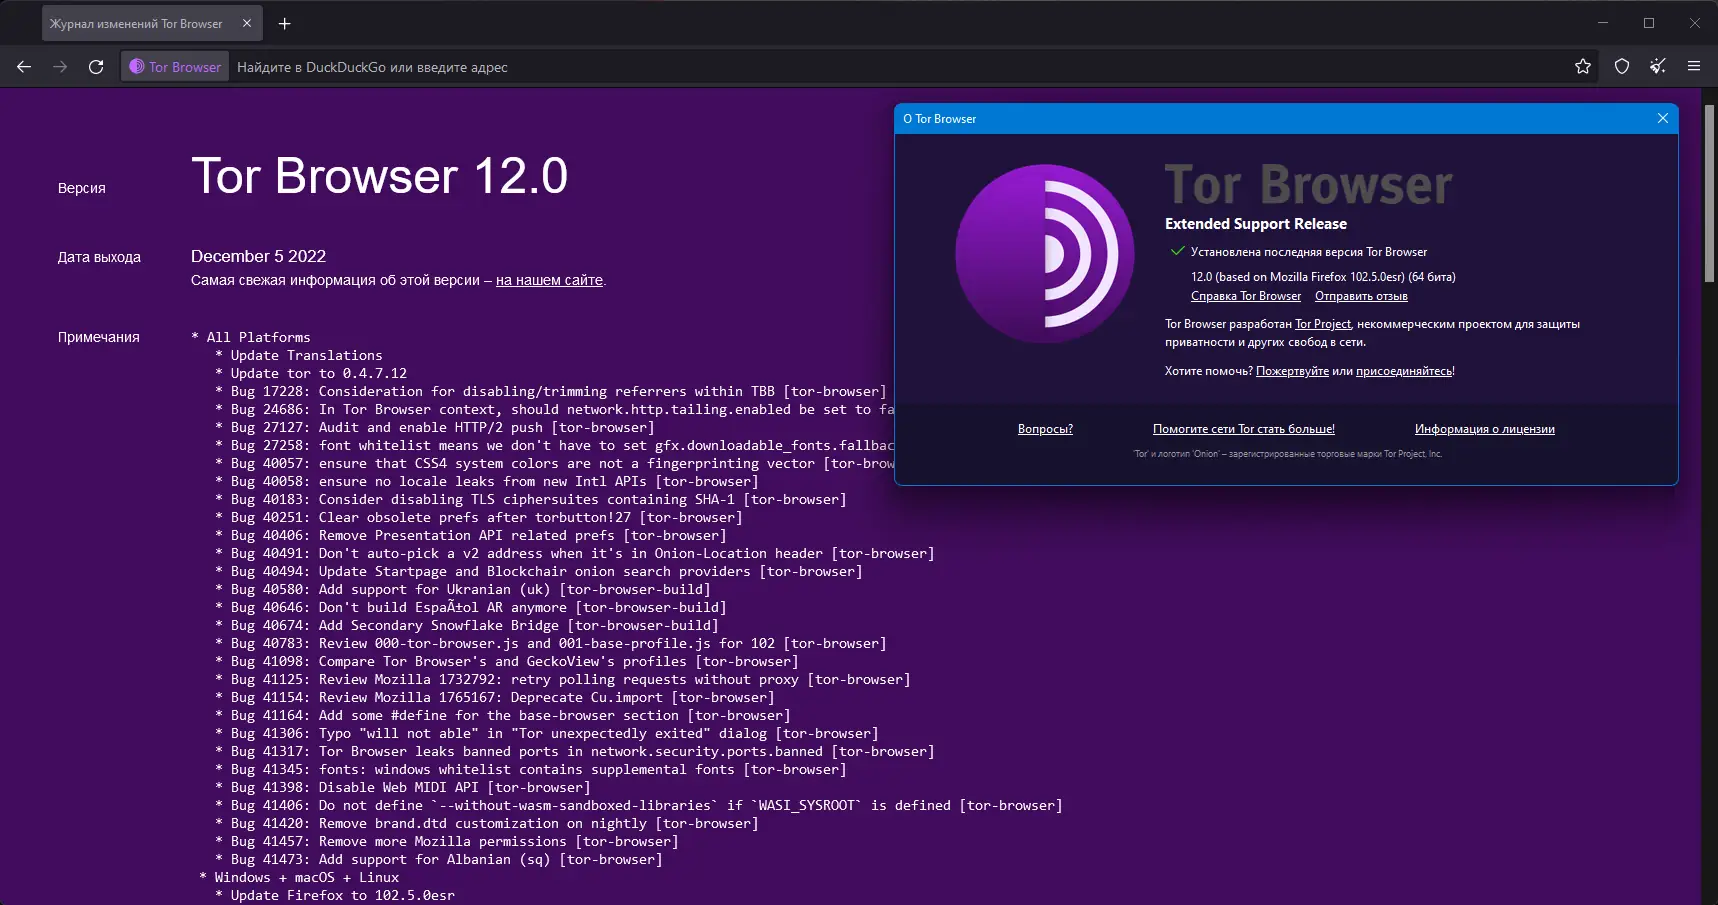Click the forward navigation arrow
Image resolution: width=1718 pixels, height=905 pixels.
[60, 67]
